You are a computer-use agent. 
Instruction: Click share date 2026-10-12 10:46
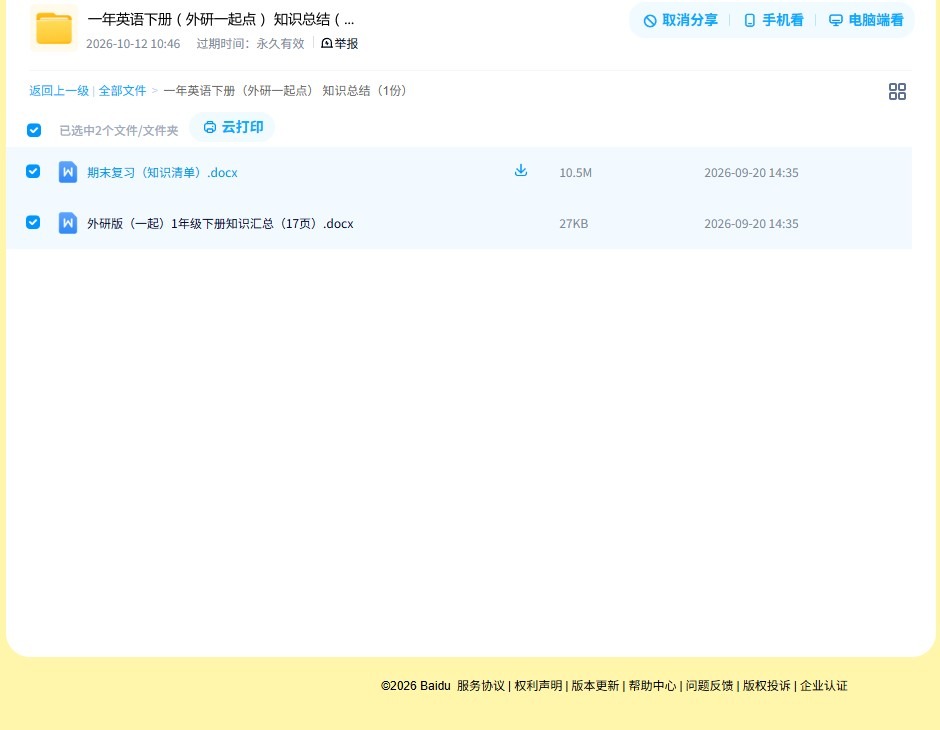pyautogui.click(x=133, y=44)
